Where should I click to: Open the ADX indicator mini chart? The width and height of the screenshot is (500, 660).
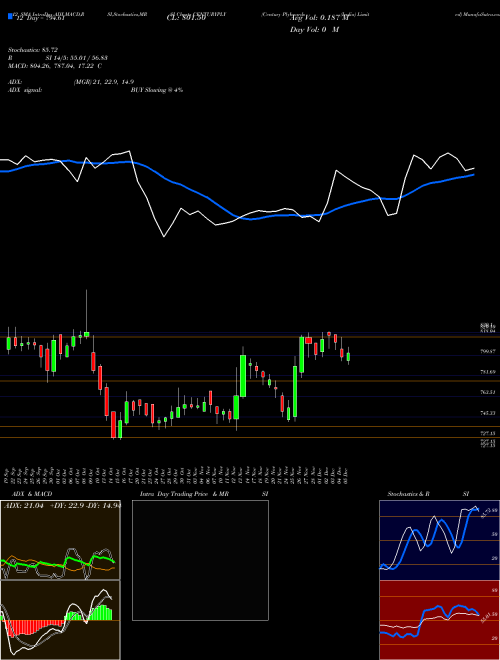click(x=60, y=540)
